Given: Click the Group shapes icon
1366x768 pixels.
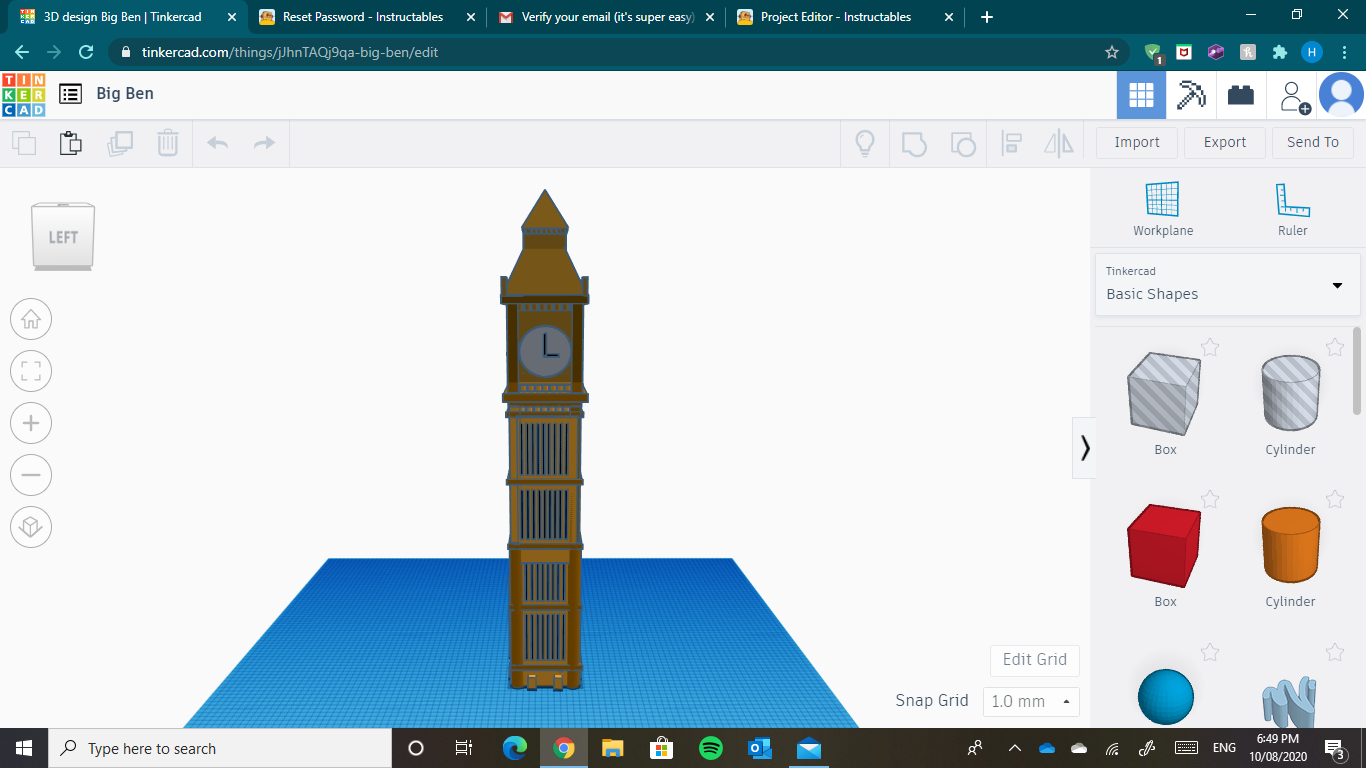Looking at the screenshot, I should pos(914,143).
